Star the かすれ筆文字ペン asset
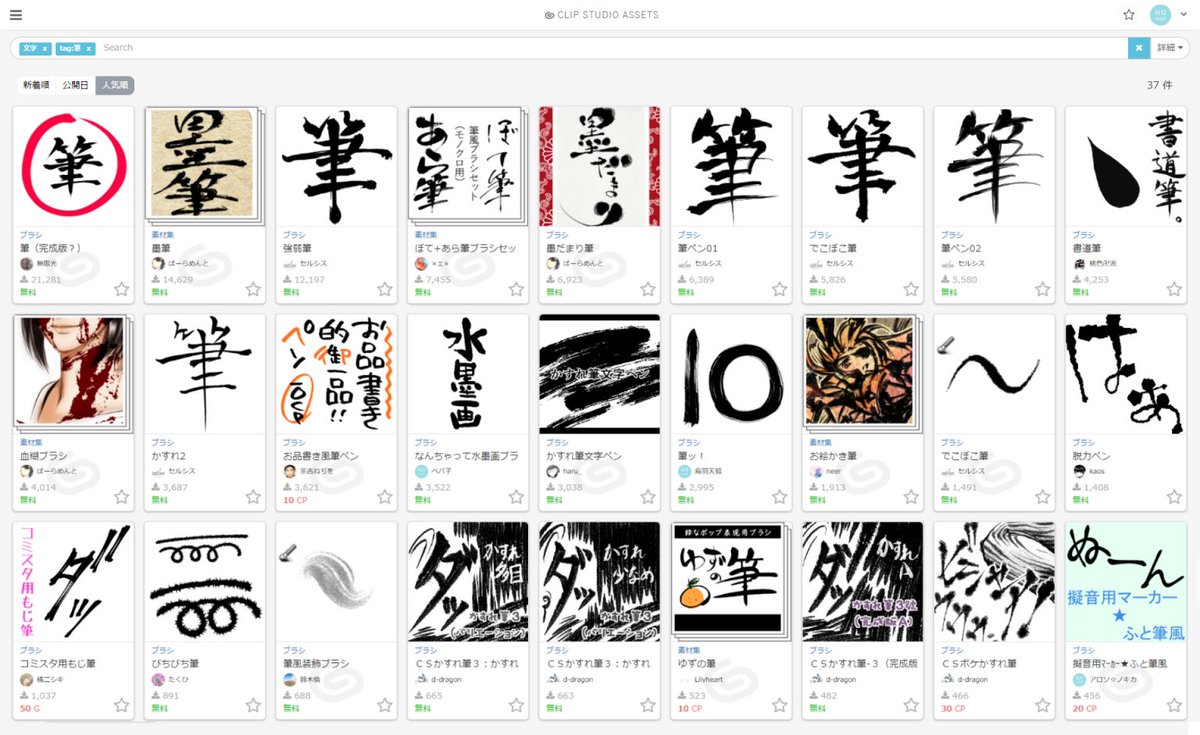 (x=648, y=497)
